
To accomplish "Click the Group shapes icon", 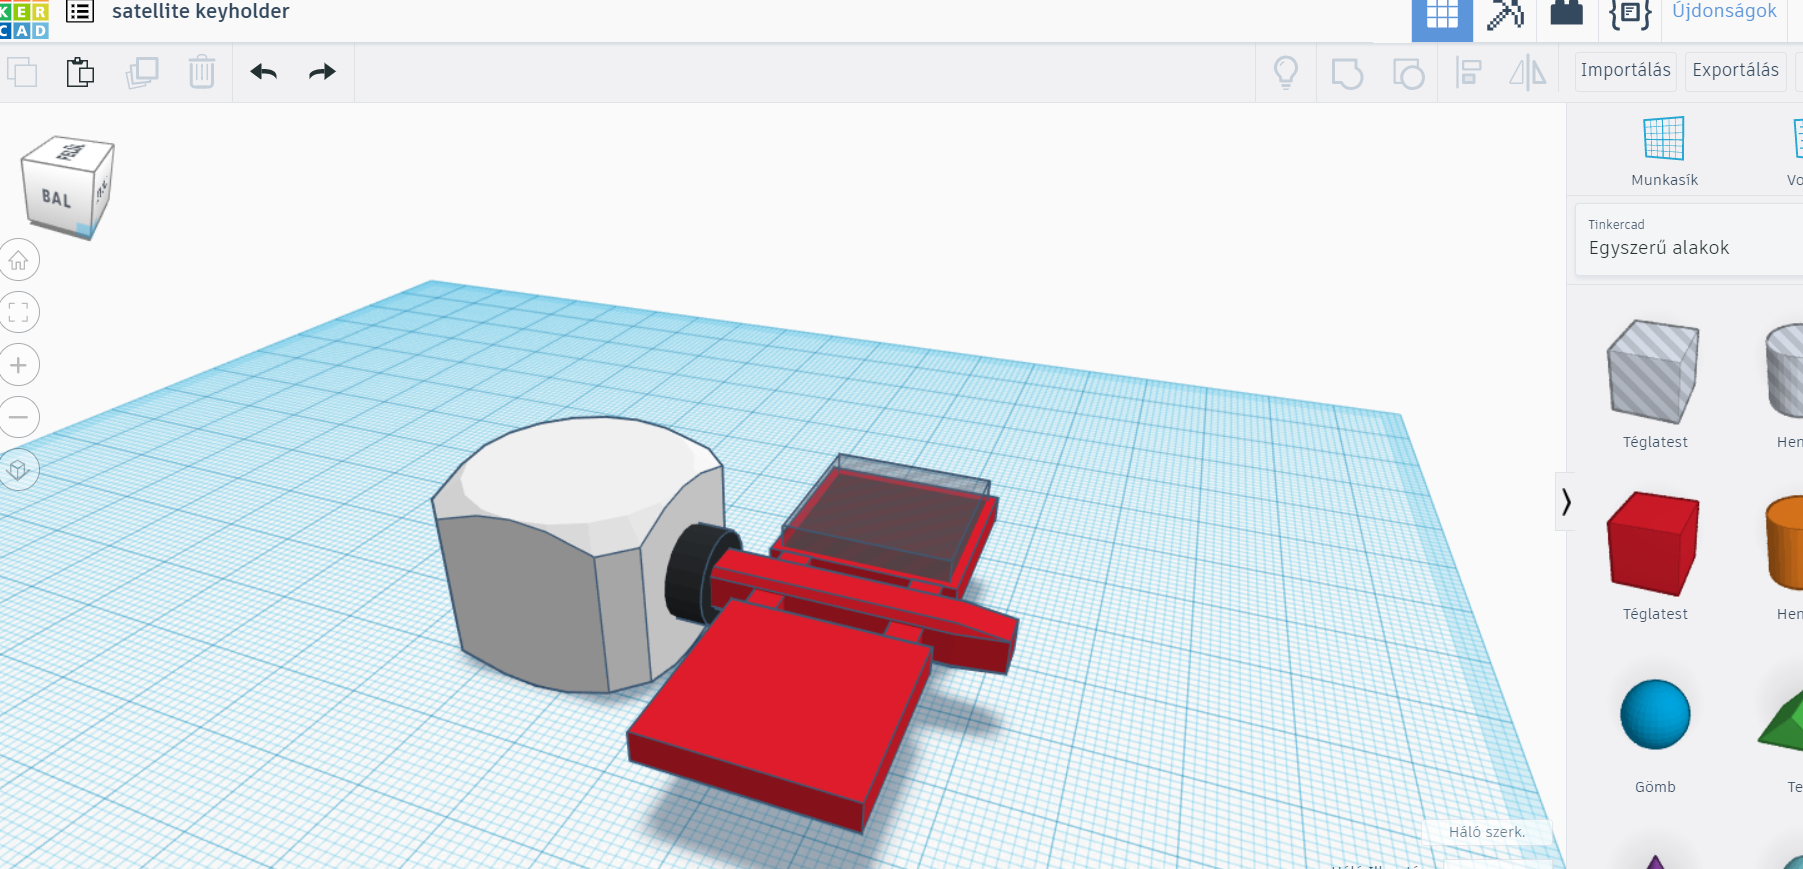I will [x=1347, y=74].
